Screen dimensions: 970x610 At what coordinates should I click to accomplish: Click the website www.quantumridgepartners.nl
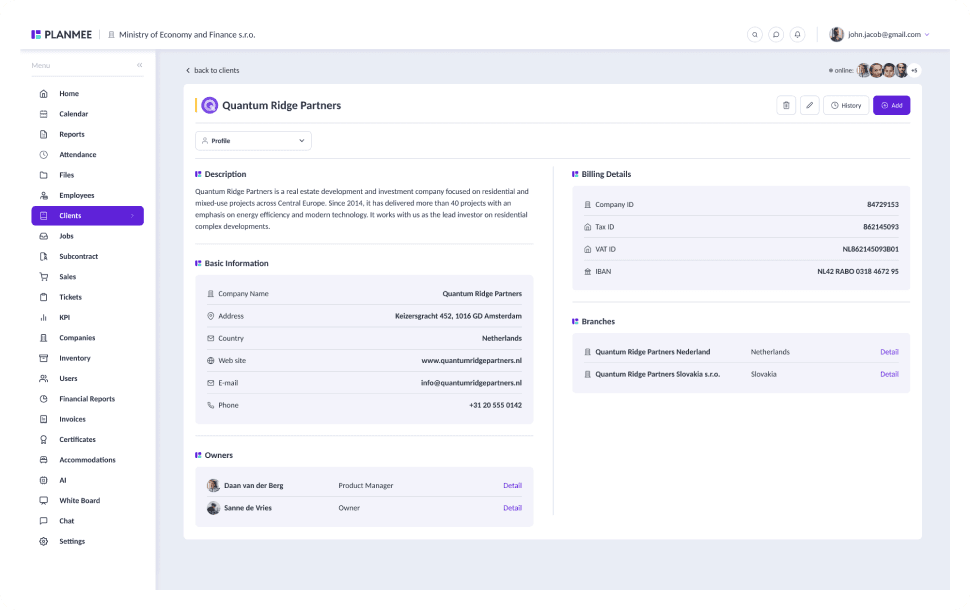471,361
